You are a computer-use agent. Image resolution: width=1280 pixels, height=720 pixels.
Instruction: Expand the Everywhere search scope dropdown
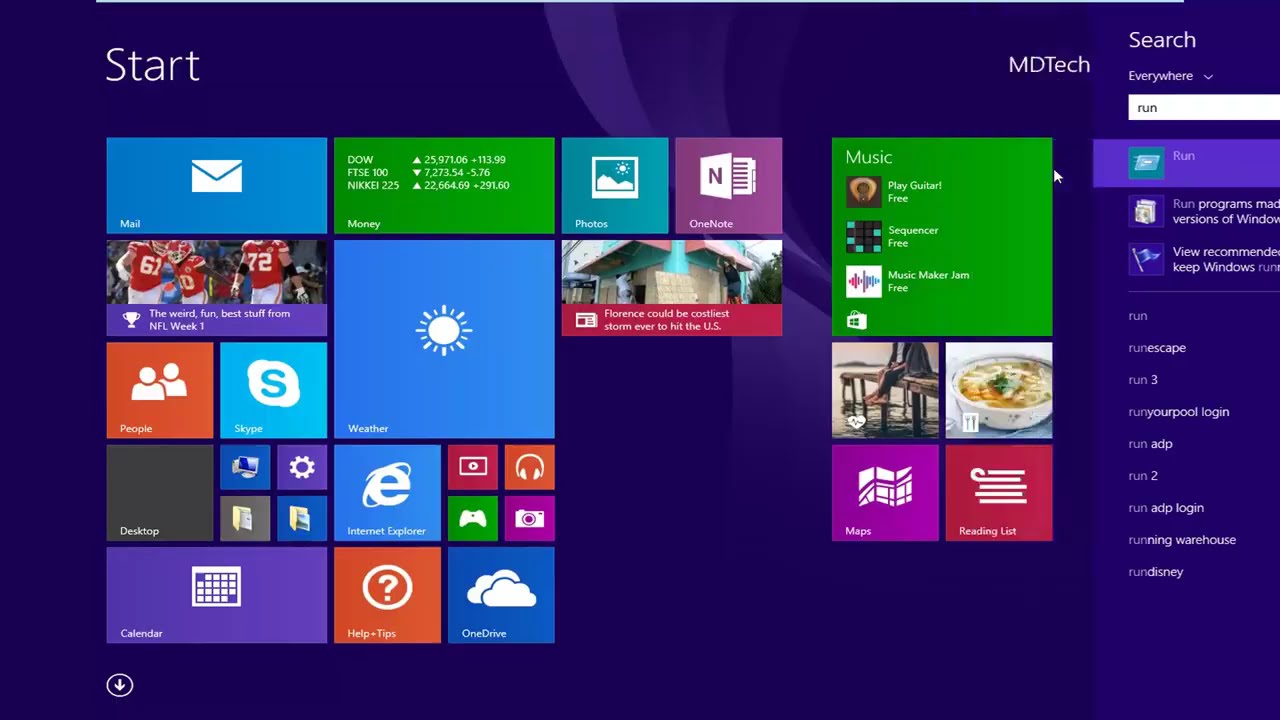(1170, 76)
